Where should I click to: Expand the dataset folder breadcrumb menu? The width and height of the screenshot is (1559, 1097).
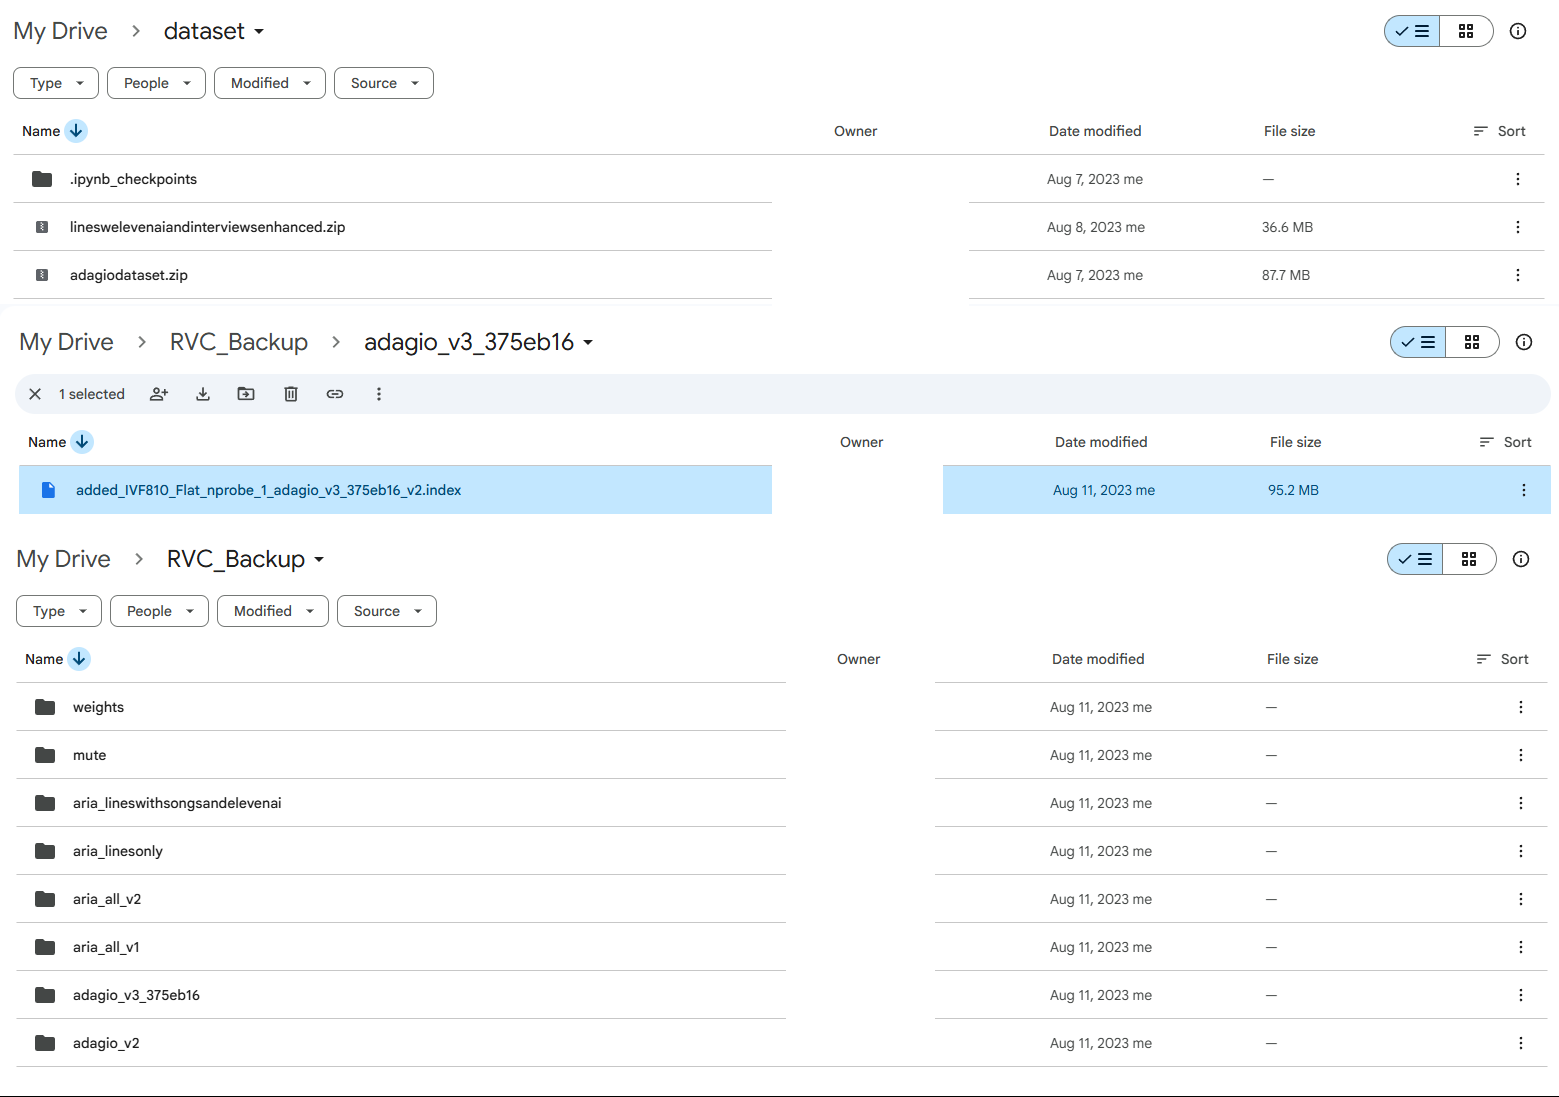[x=214, y=31]
